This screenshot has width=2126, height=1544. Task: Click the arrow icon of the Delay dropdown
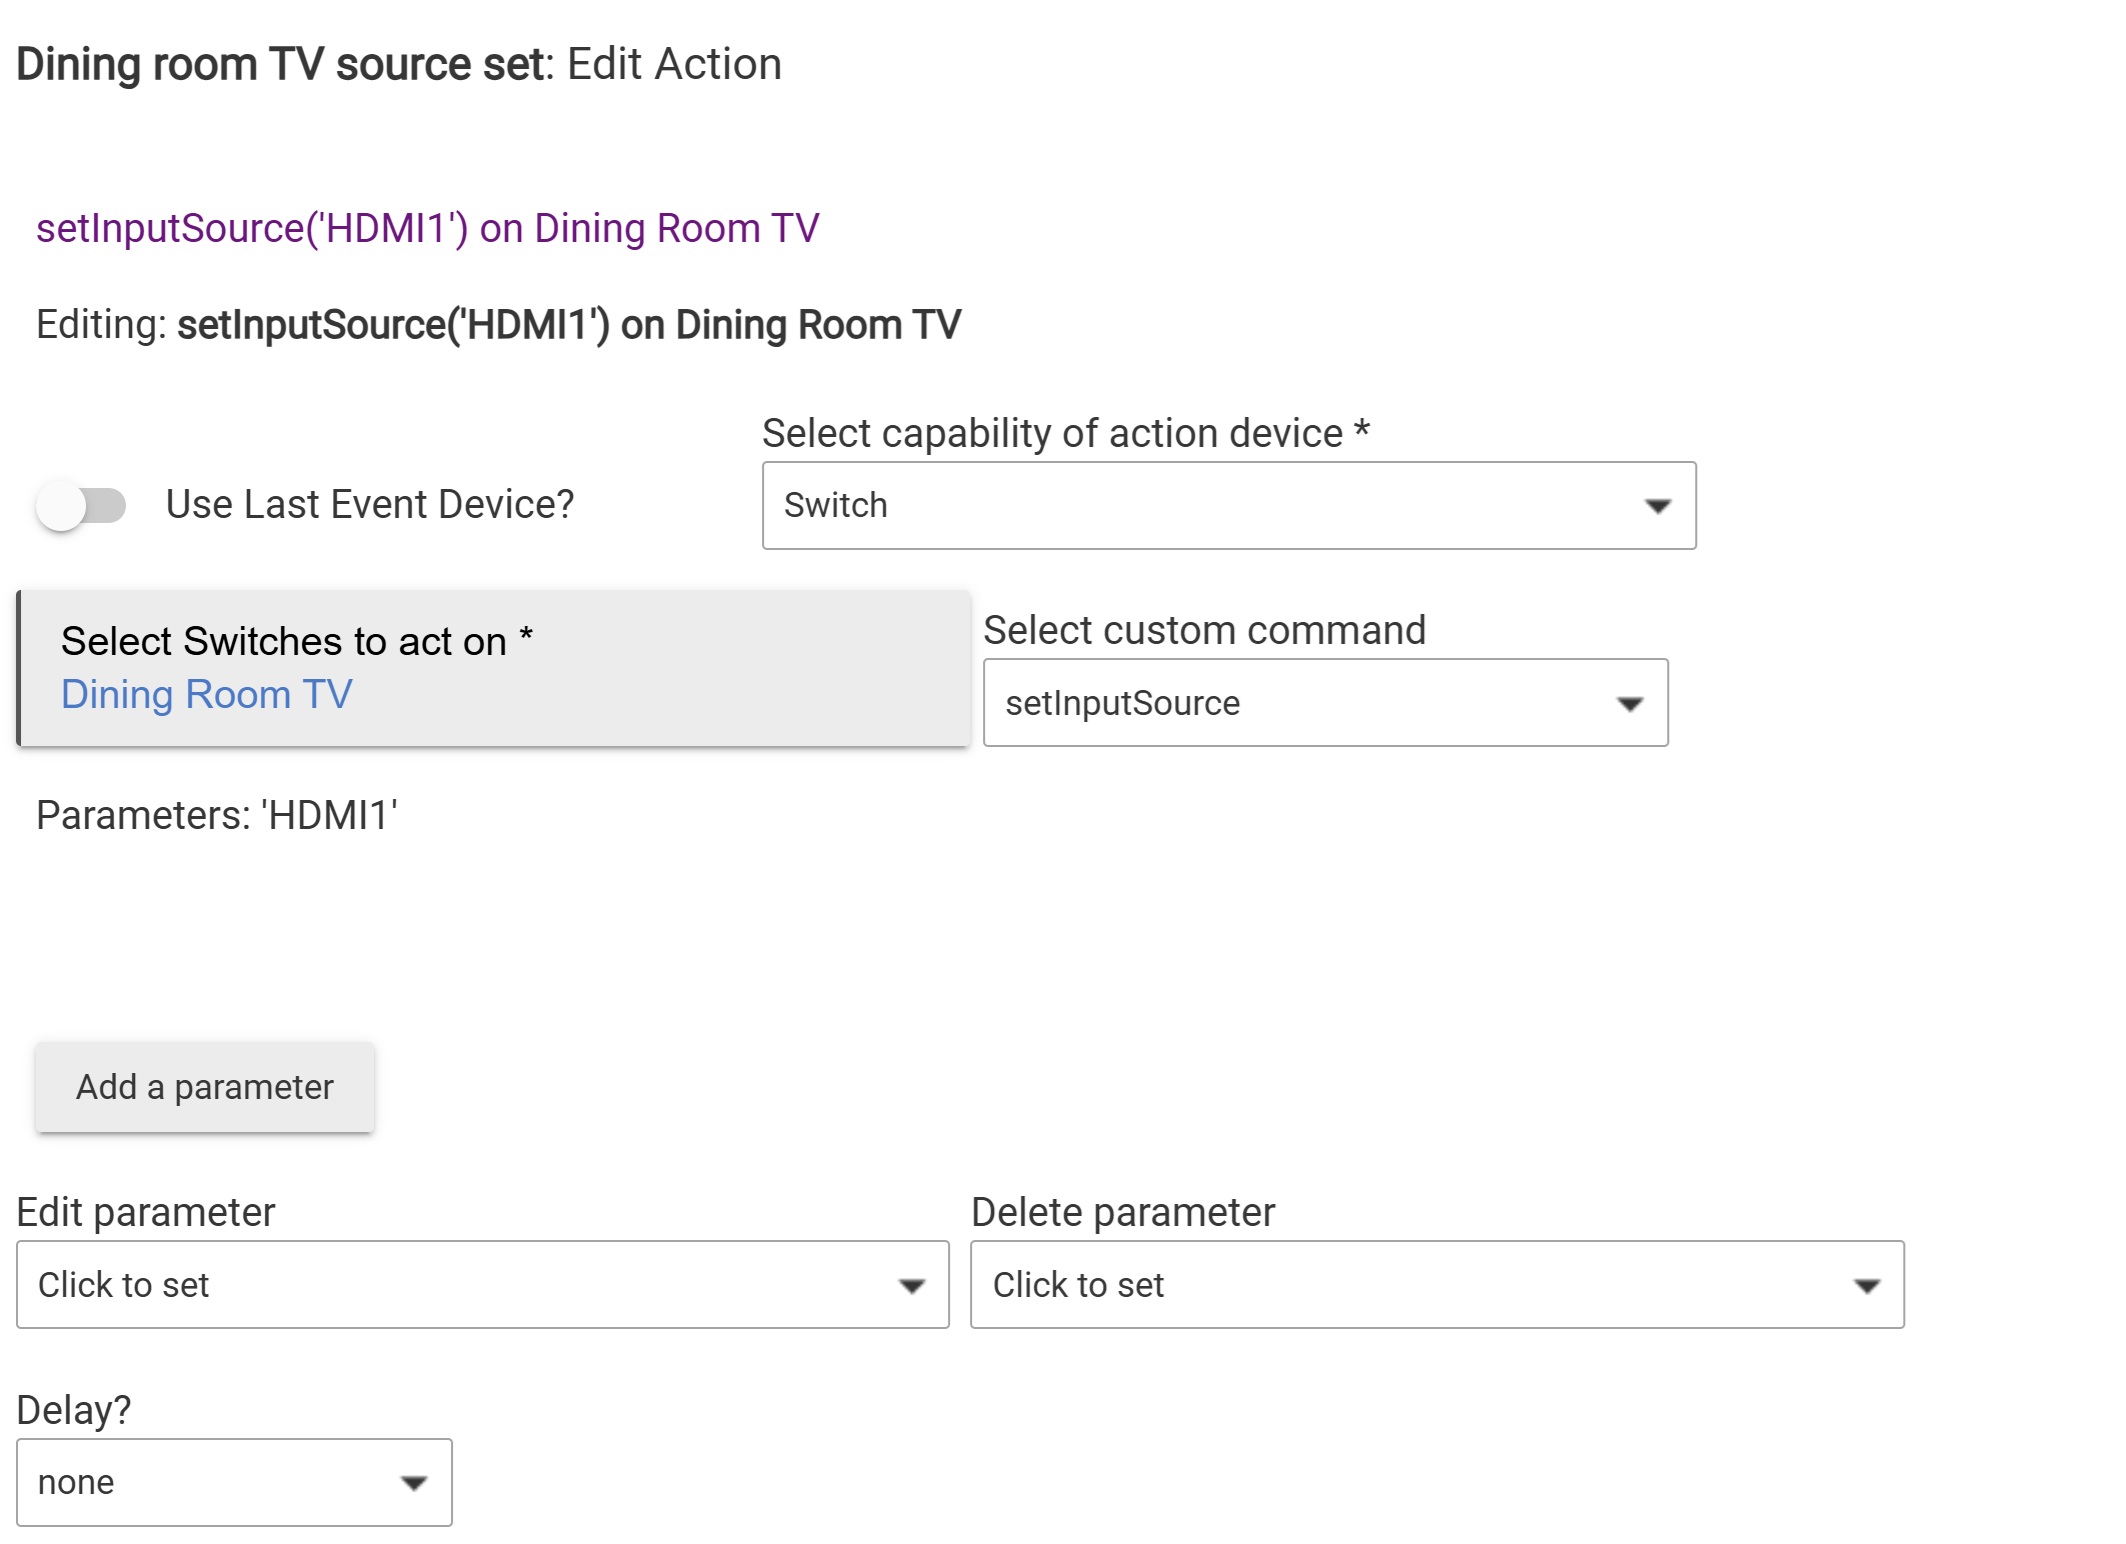pos(413,1483)
